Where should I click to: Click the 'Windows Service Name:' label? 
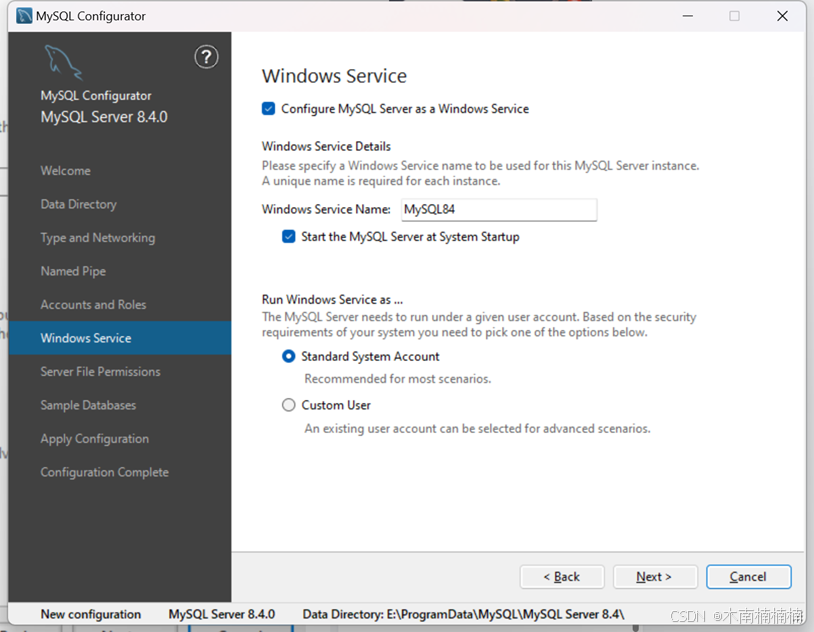(326, 209)
